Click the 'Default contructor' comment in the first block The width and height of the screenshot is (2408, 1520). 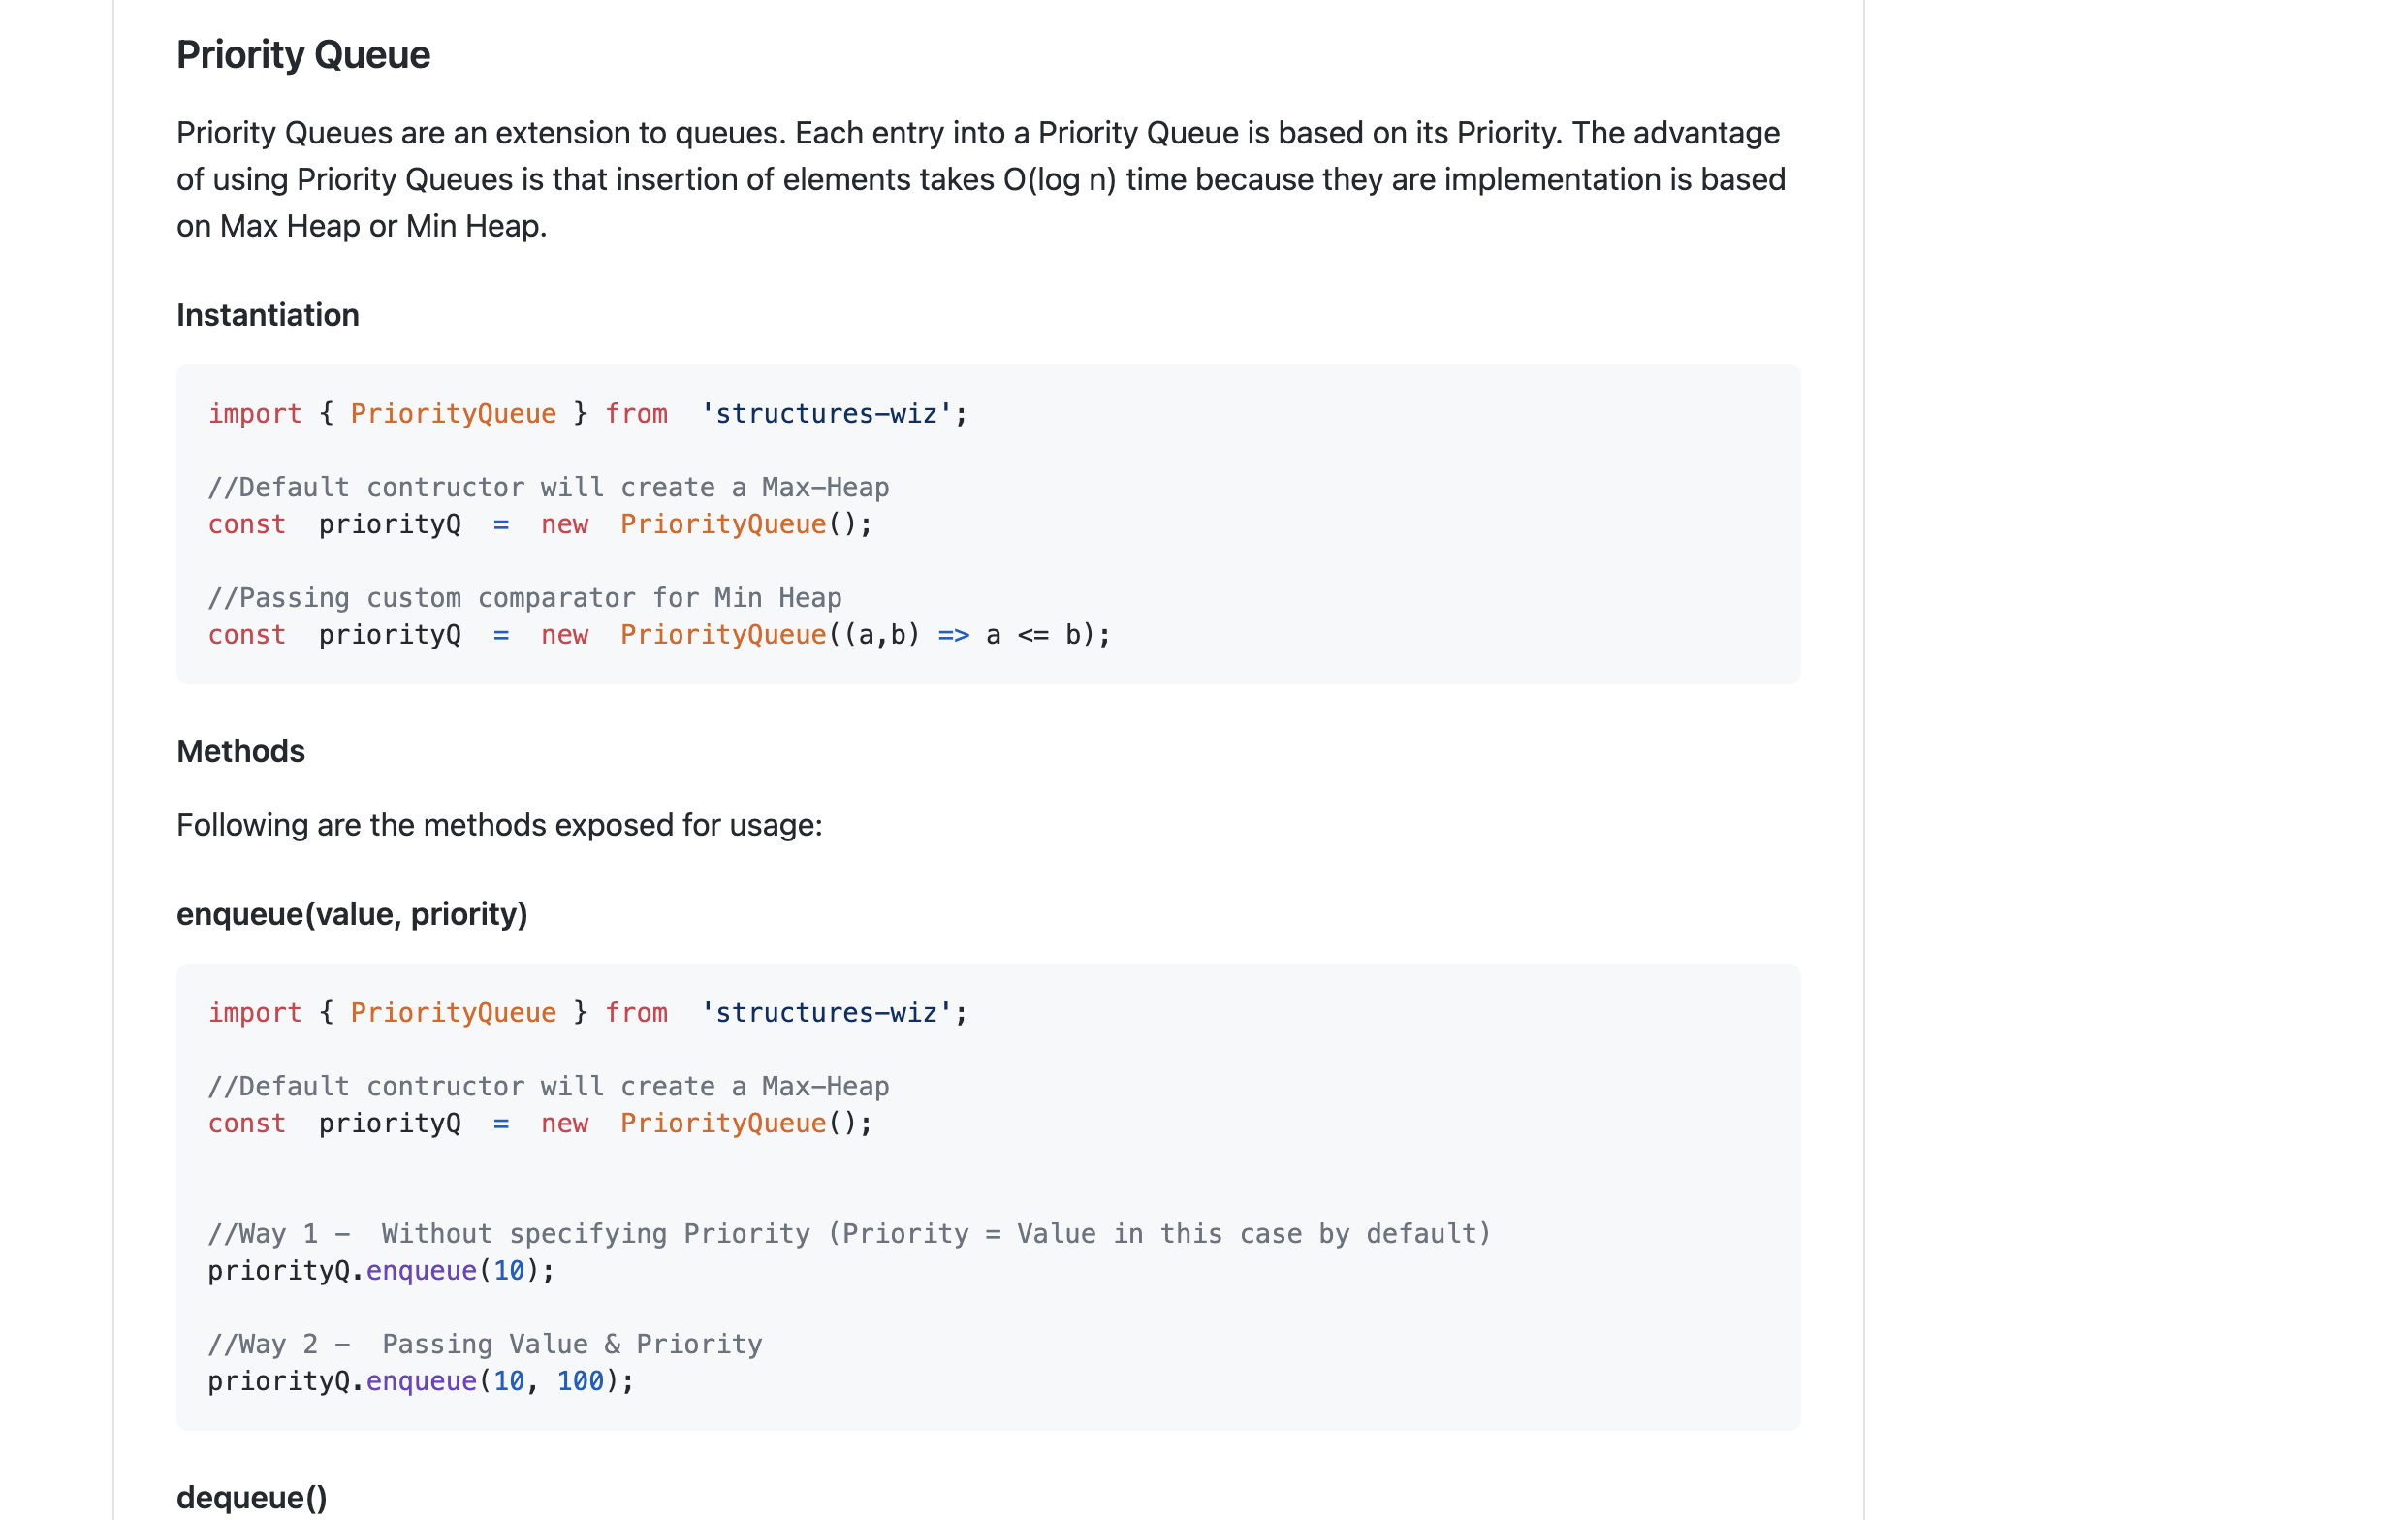click(548, 488)
